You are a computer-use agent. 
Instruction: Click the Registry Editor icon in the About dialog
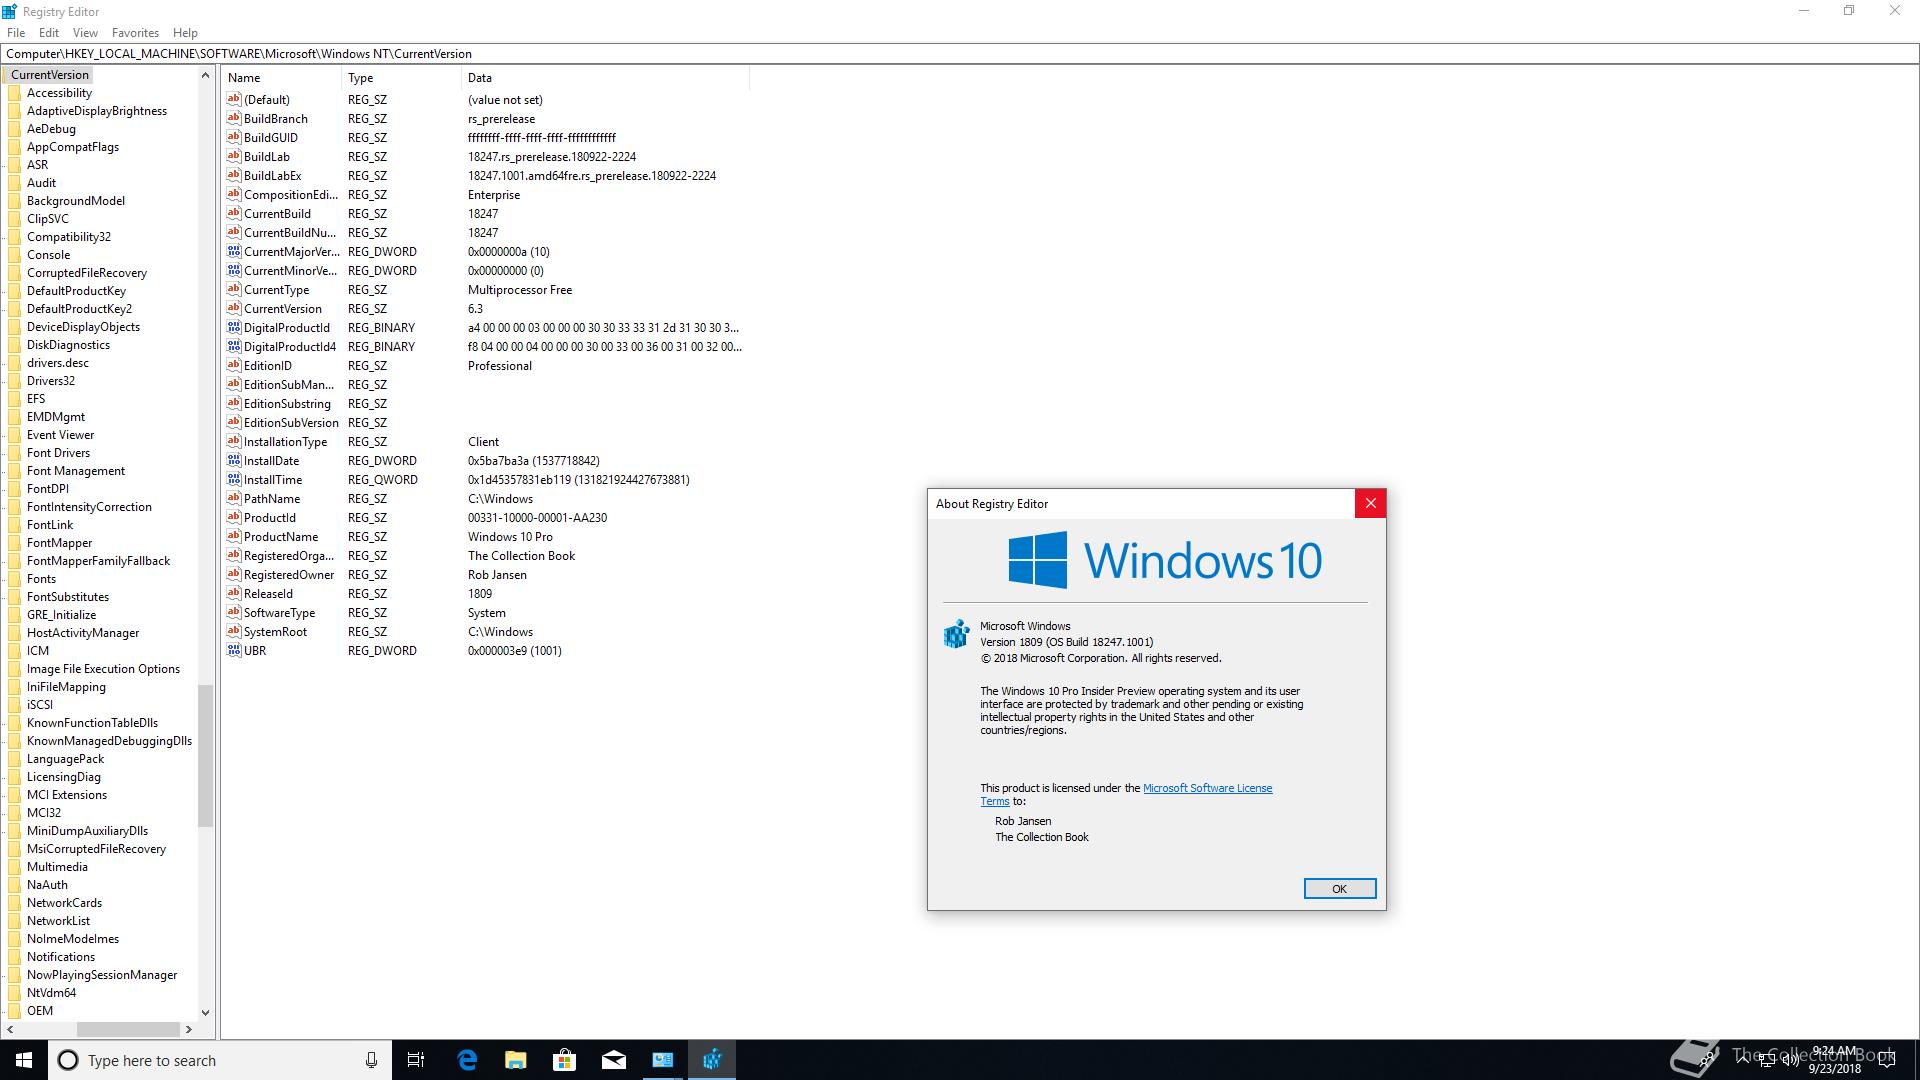(x=957, y=634)
